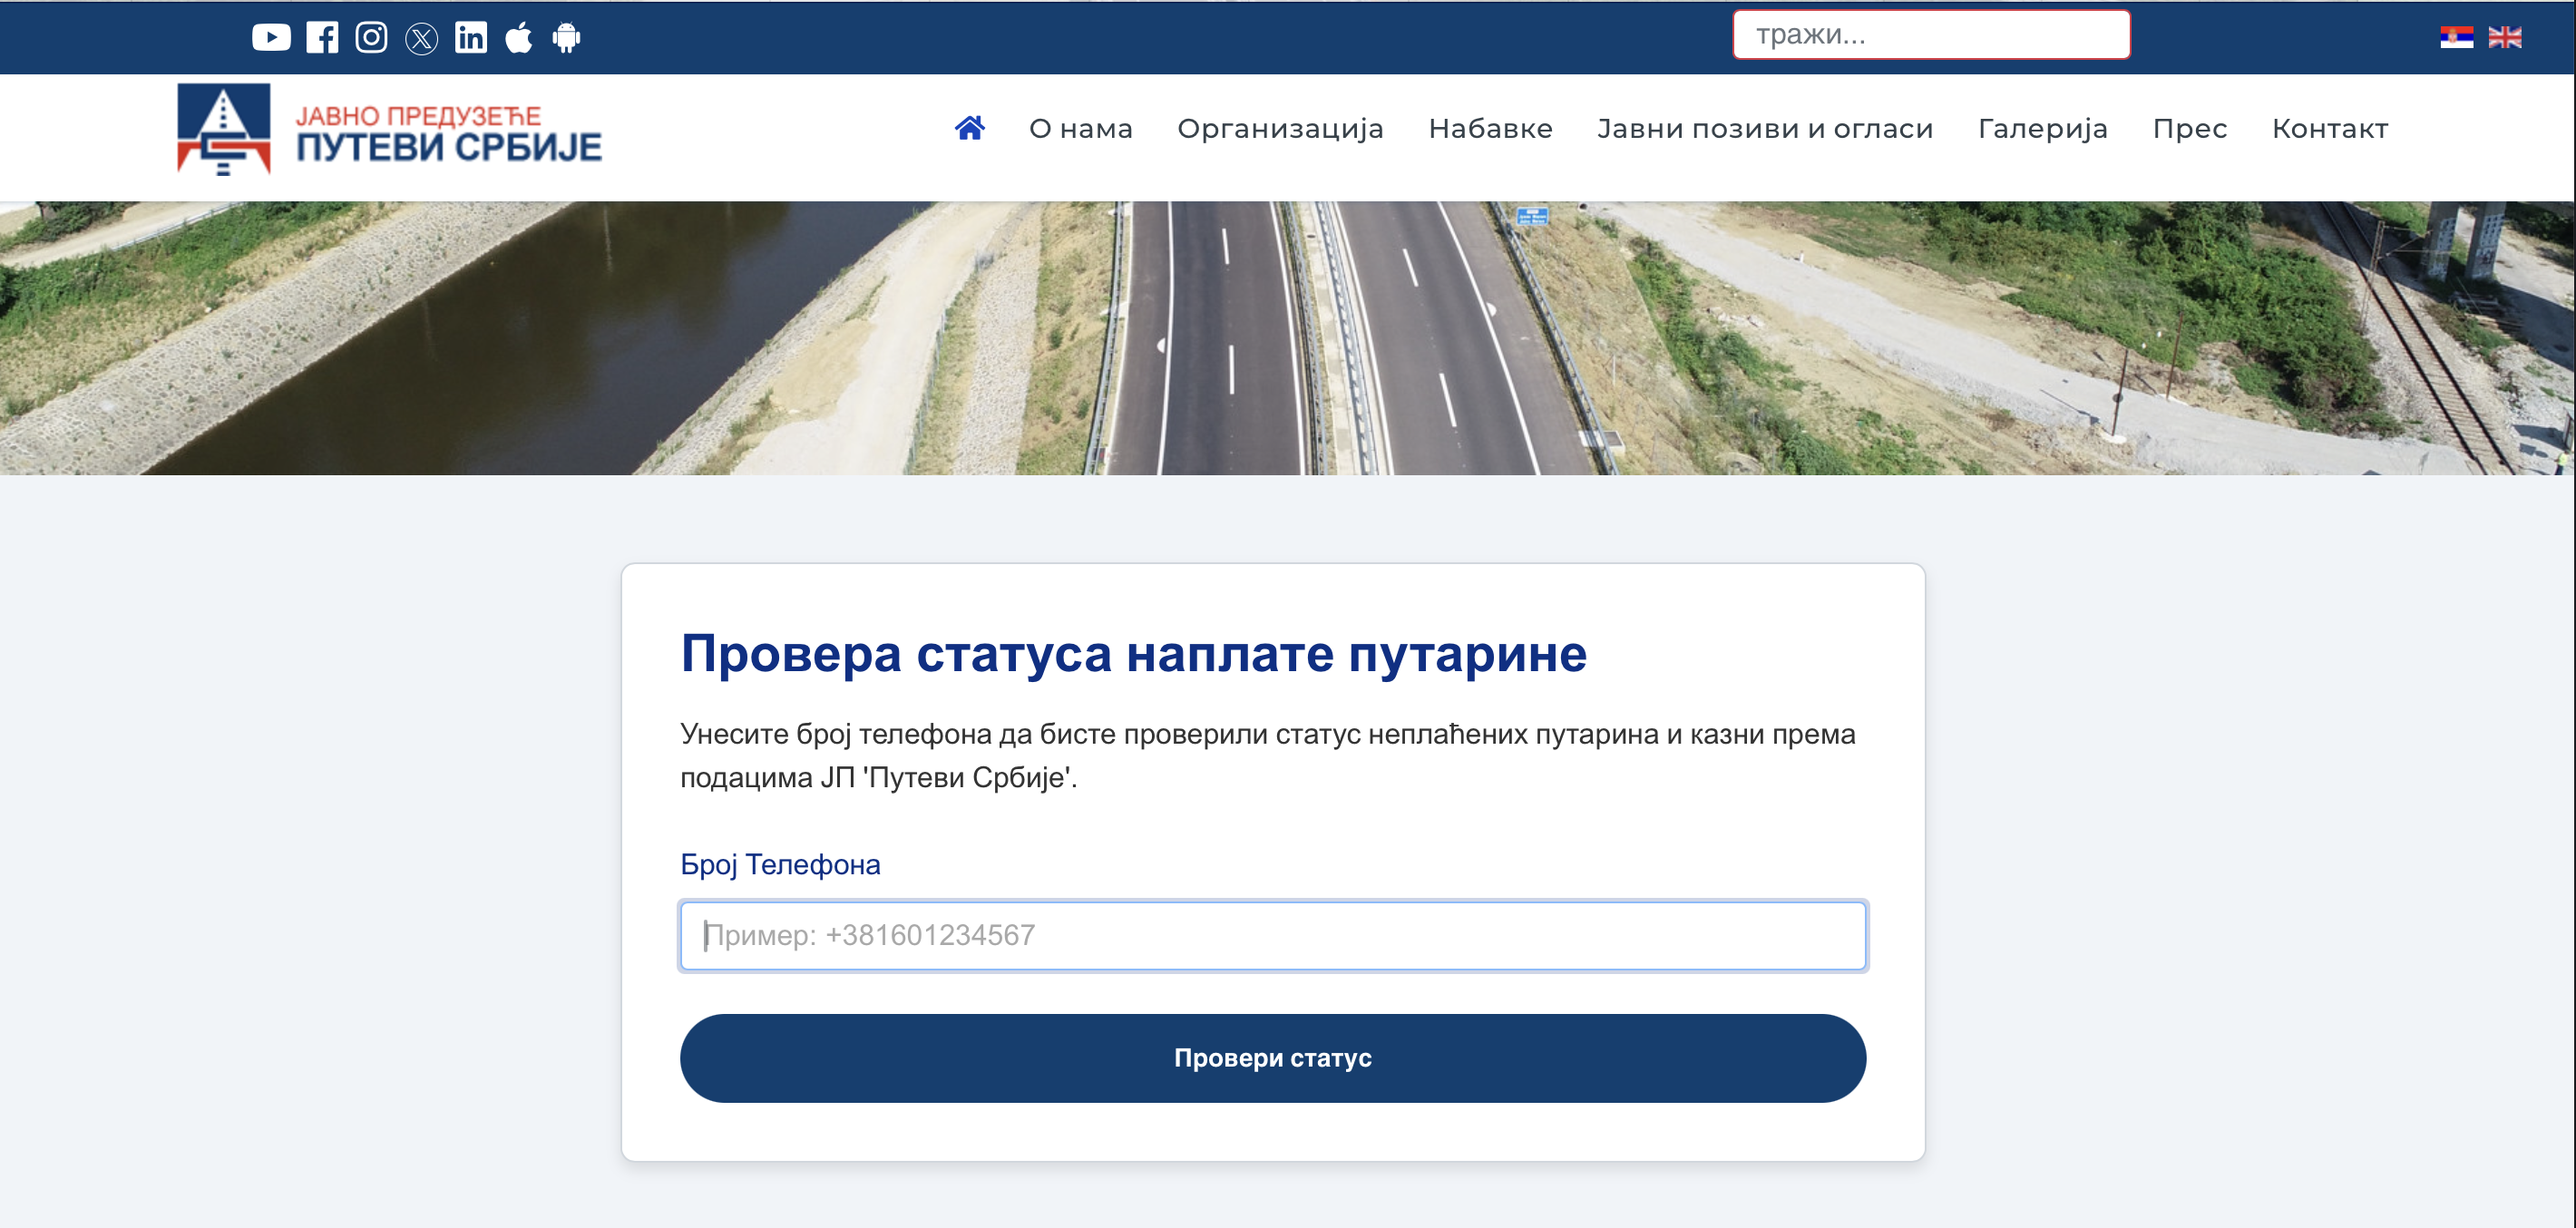Screen dimensions: 2576x1228
Task: Click the Android app icon
Action: 566,38
